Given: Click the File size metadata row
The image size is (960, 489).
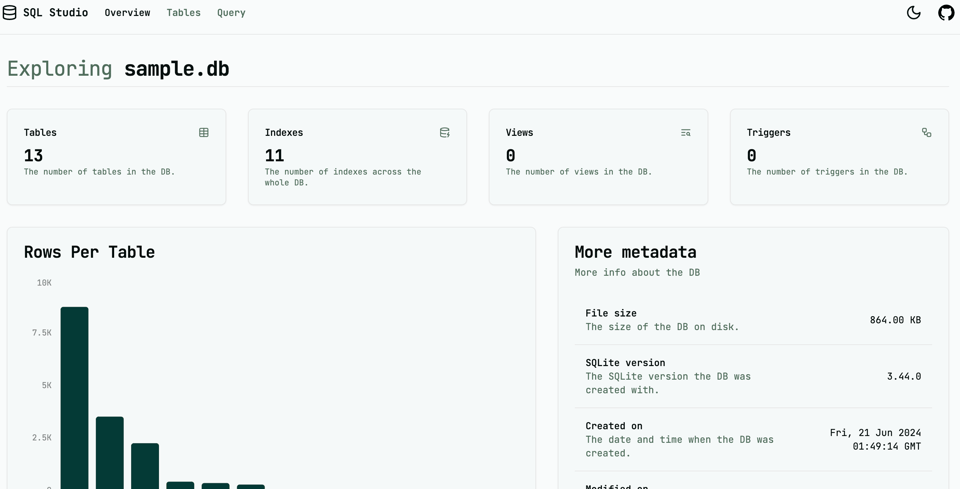Looking at the screenshot, I should [753, 320].
